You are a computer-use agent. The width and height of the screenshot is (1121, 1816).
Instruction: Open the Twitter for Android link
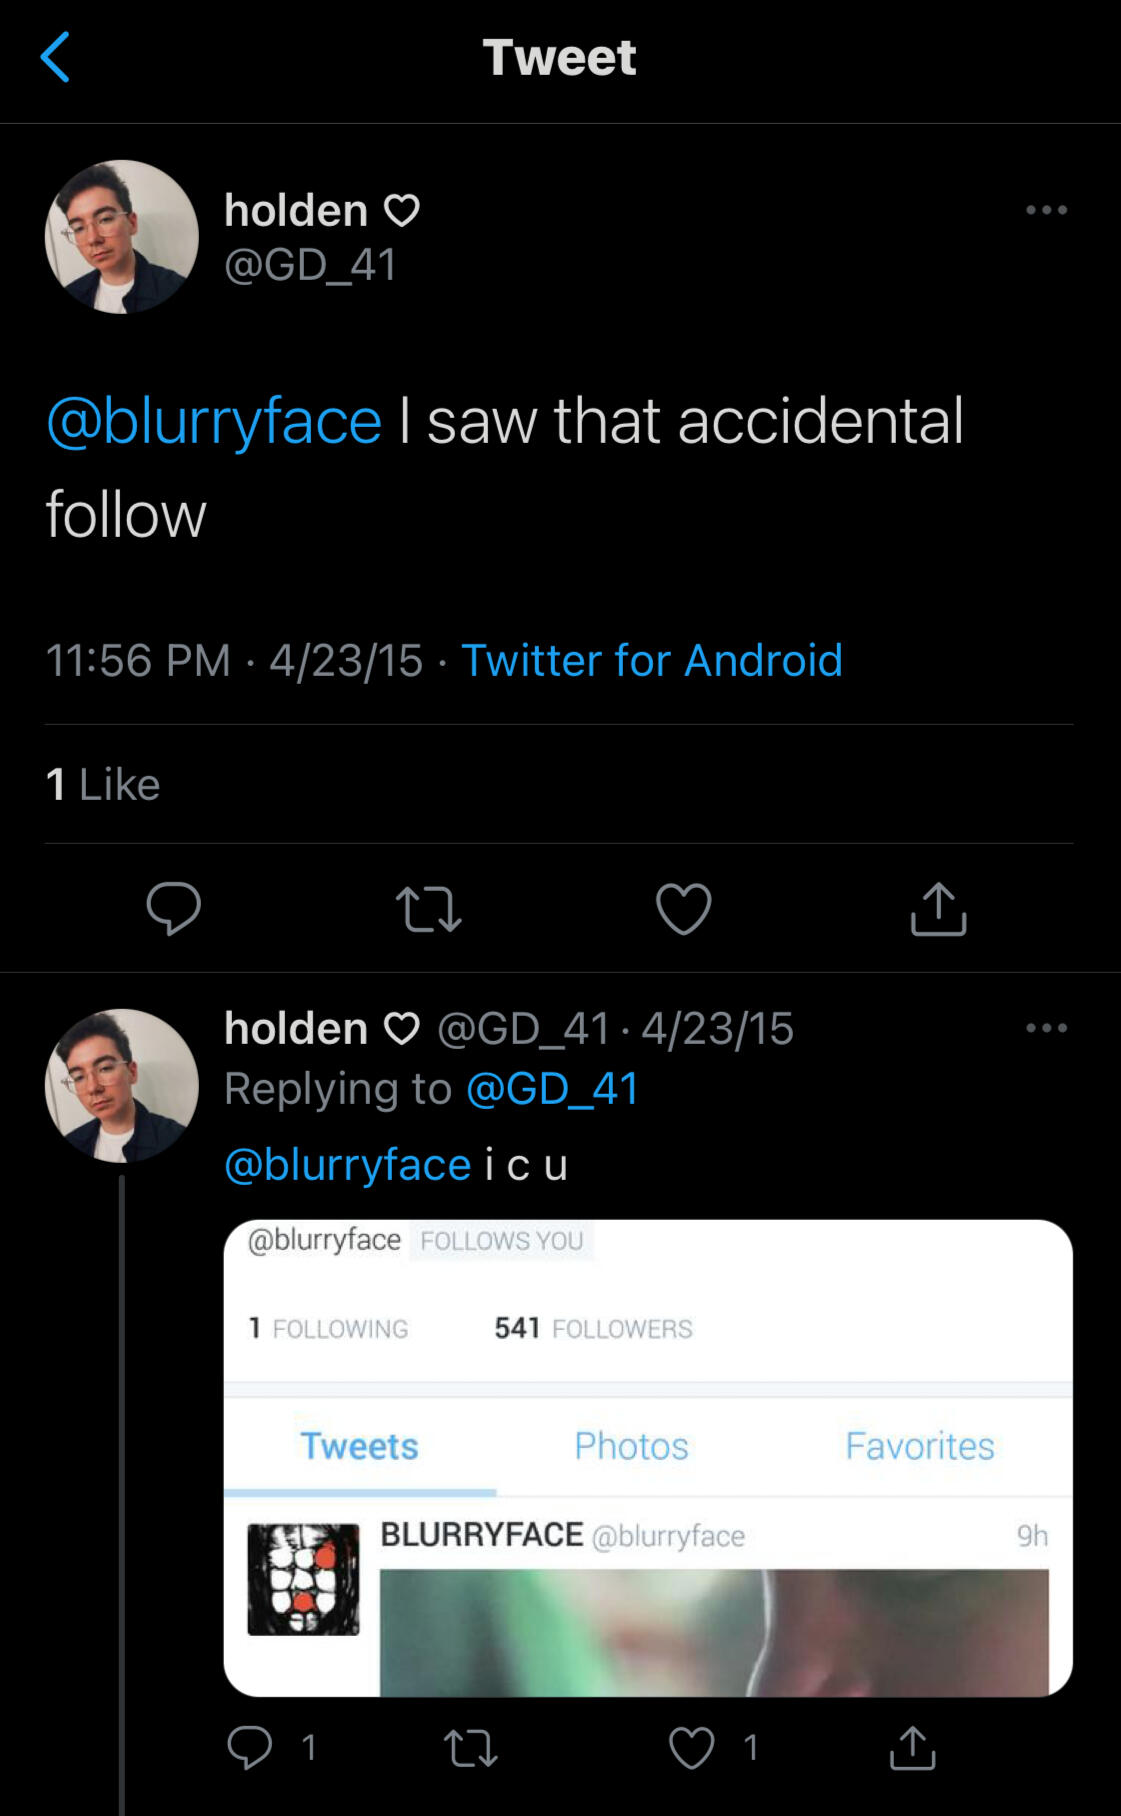coord(651,660)
